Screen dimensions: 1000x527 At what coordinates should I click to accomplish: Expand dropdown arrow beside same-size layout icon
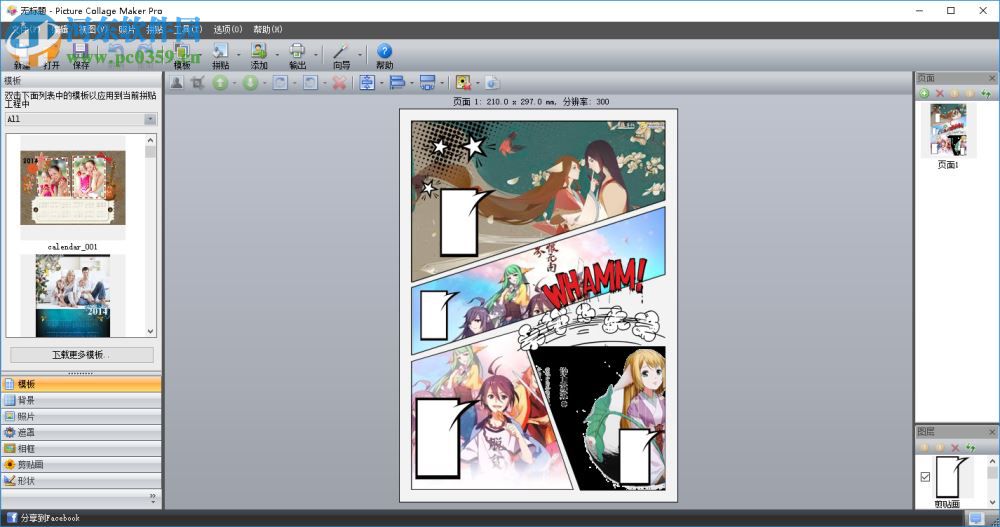pyautogui.click(x=442, y=83)
